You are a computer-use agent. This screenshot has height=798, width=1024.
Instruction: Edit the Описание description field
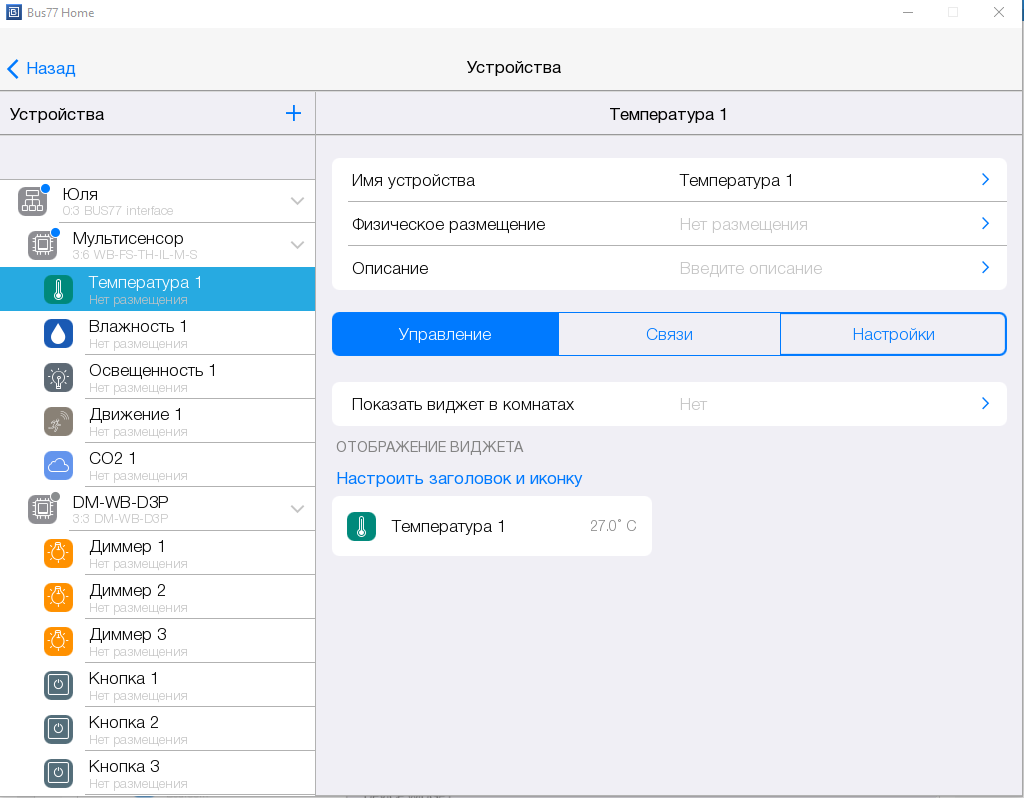(750, 268)
